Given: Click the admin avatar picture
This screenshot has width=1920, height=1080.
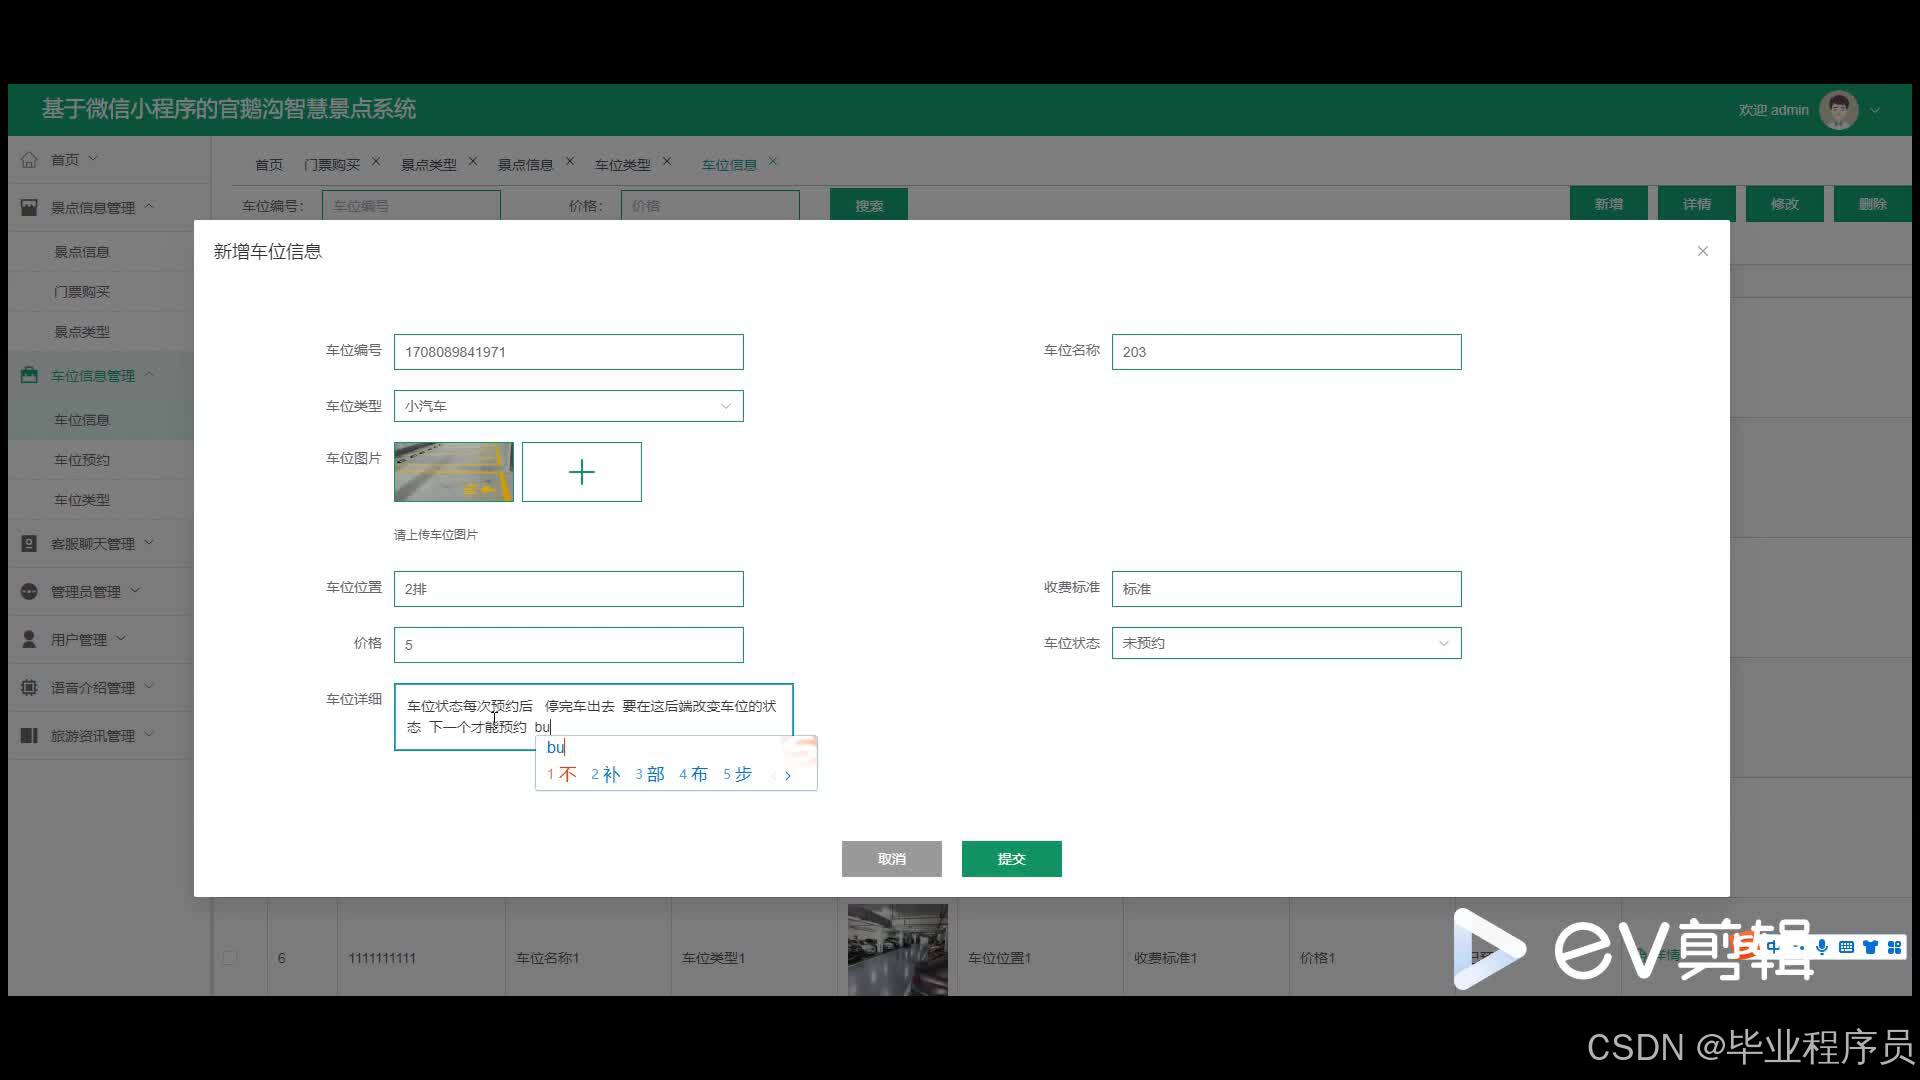Looking at the screenshot, I should [1838, 110].
